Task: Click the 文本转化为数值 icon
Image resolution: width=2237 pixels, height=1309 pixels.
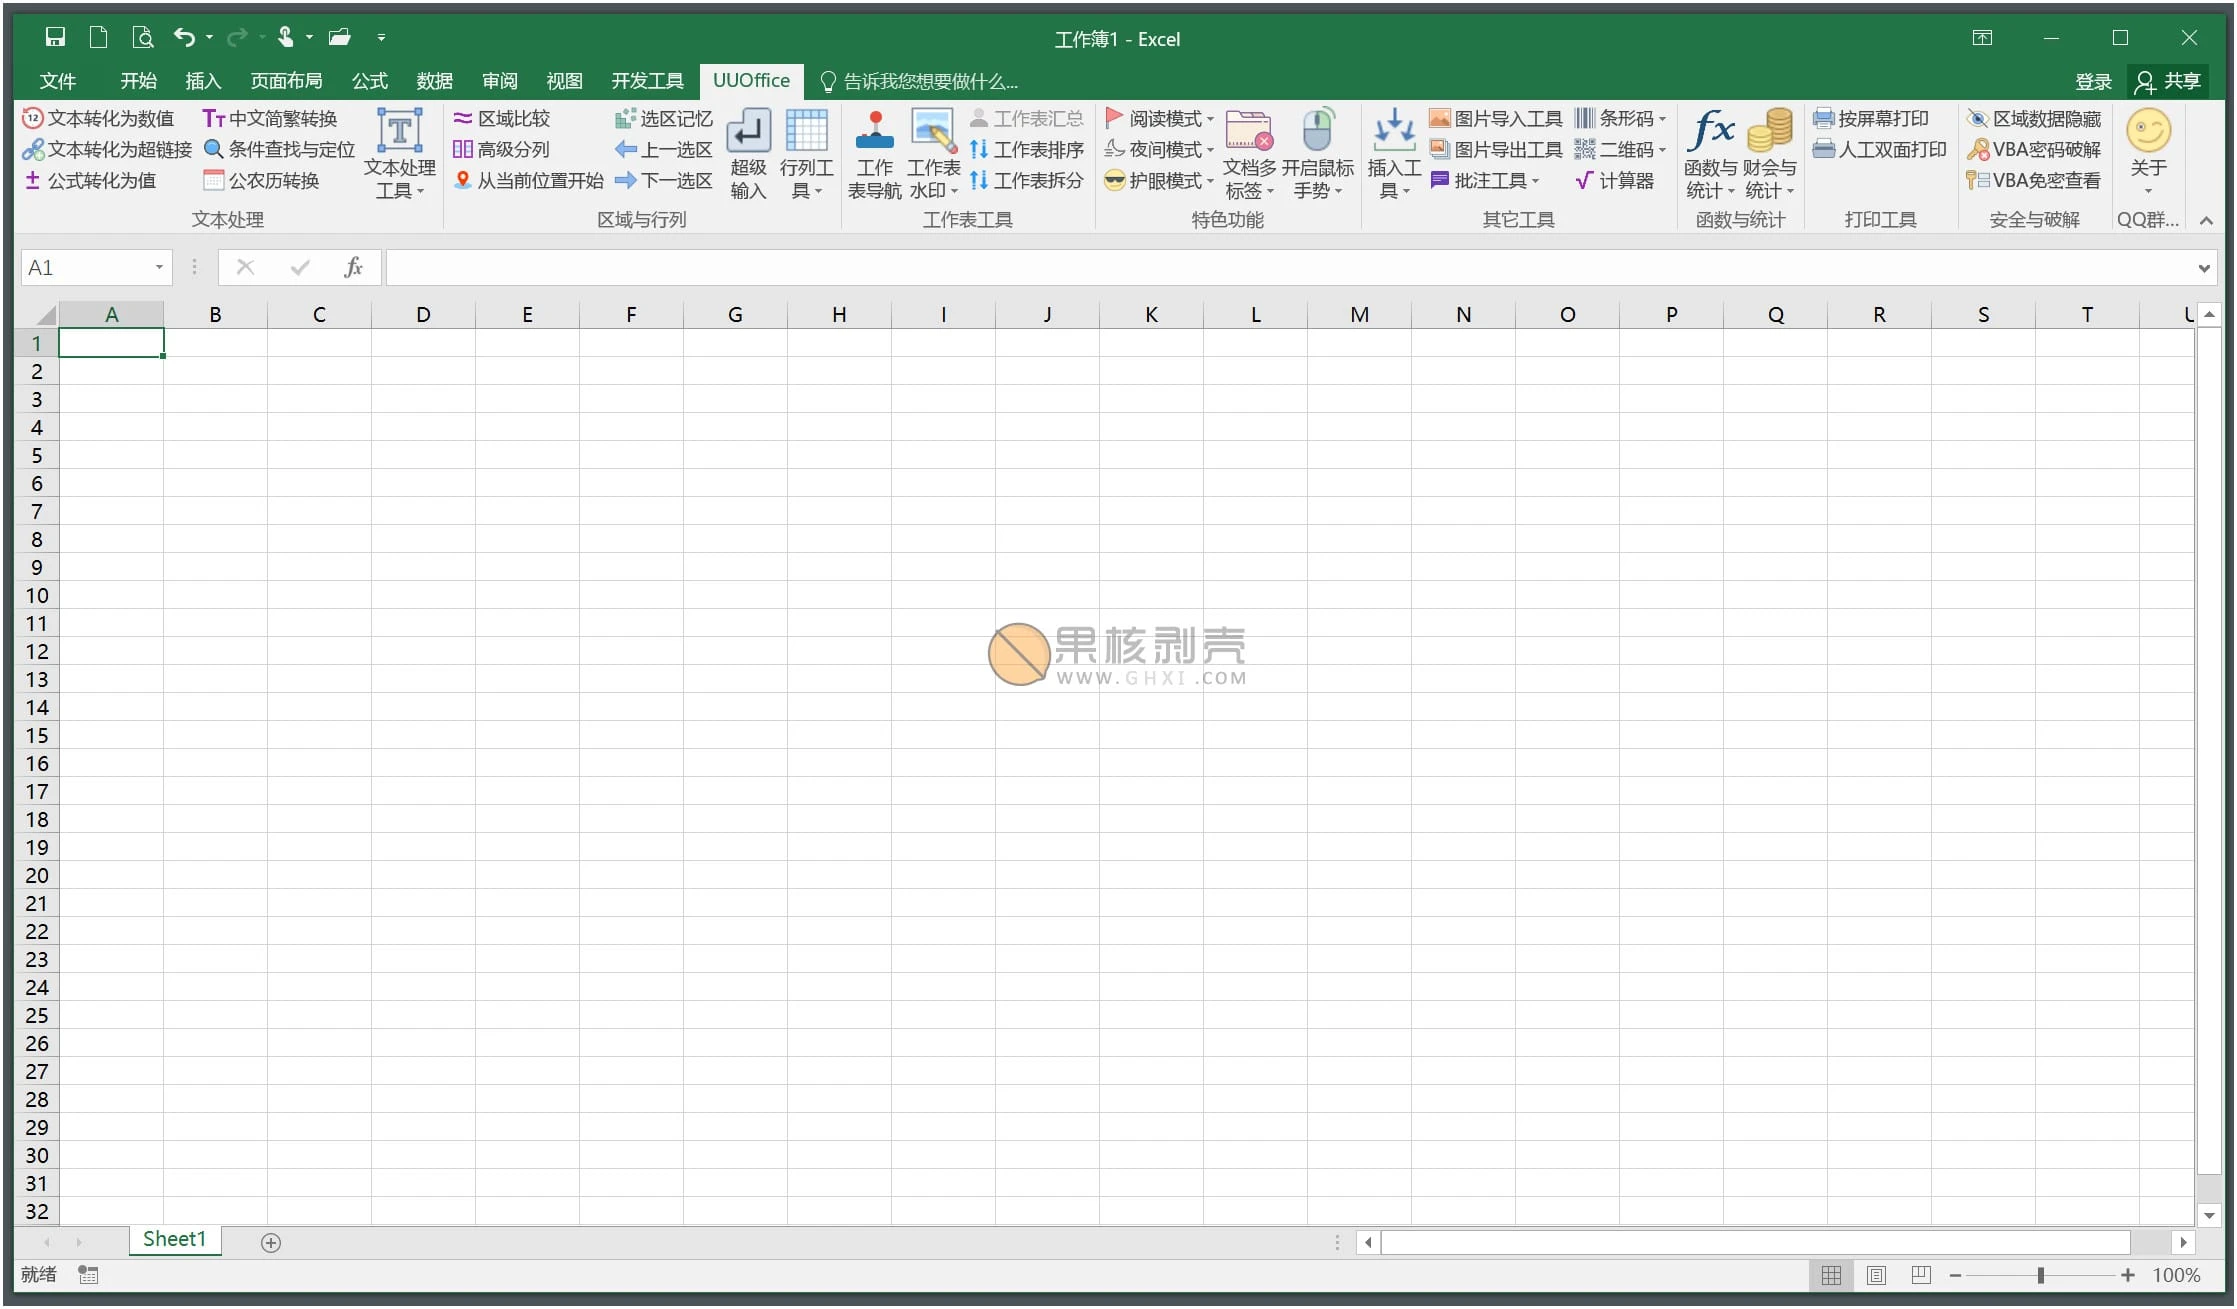Action: 32,119
